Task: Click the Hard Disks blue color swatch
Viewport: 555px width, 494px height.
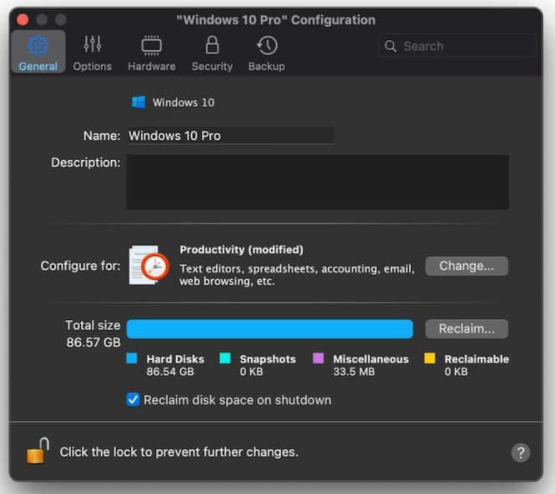Action: click(132, 358)
